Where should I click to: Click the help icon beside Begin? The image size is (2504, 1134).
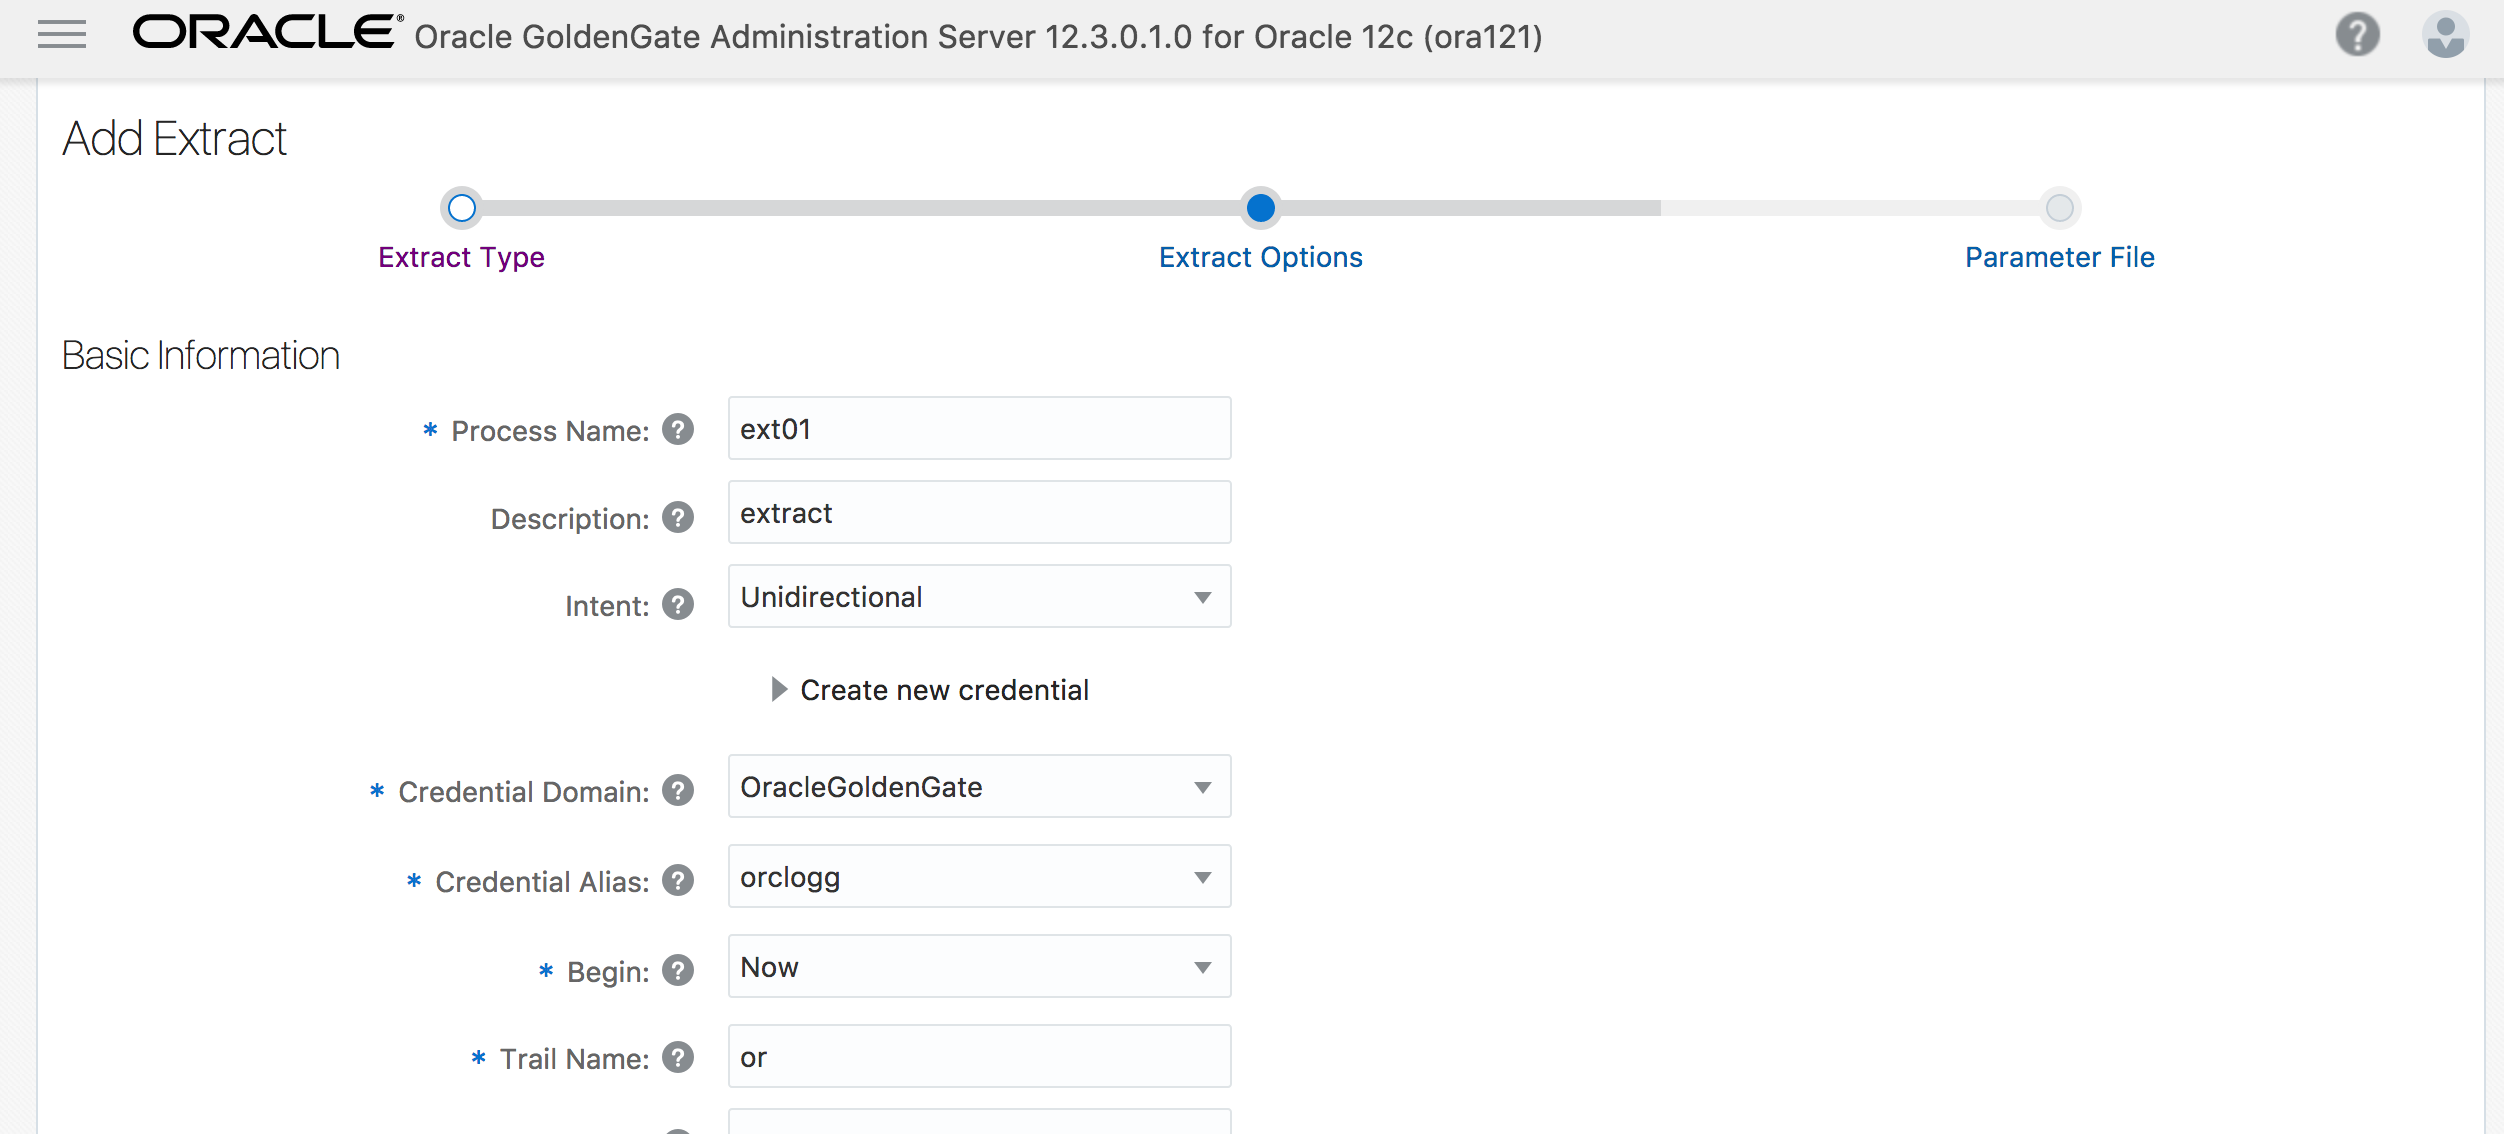(678, 969)
